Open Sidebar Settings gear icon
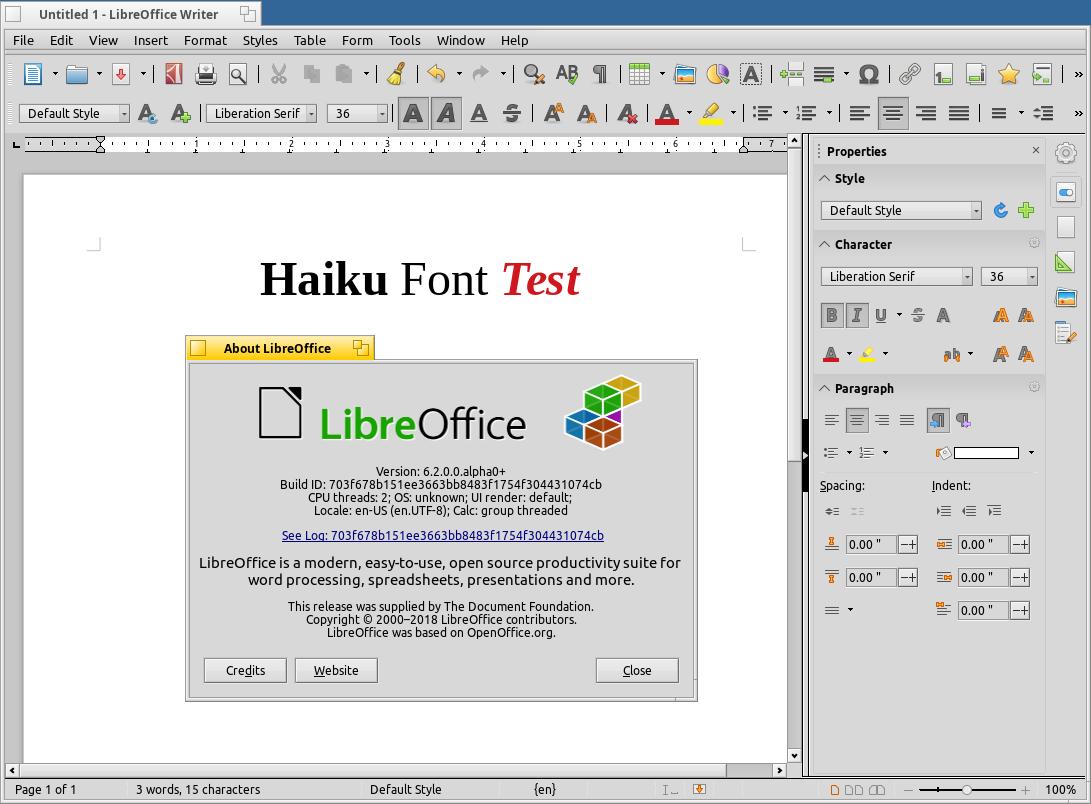 [1066, 152]
